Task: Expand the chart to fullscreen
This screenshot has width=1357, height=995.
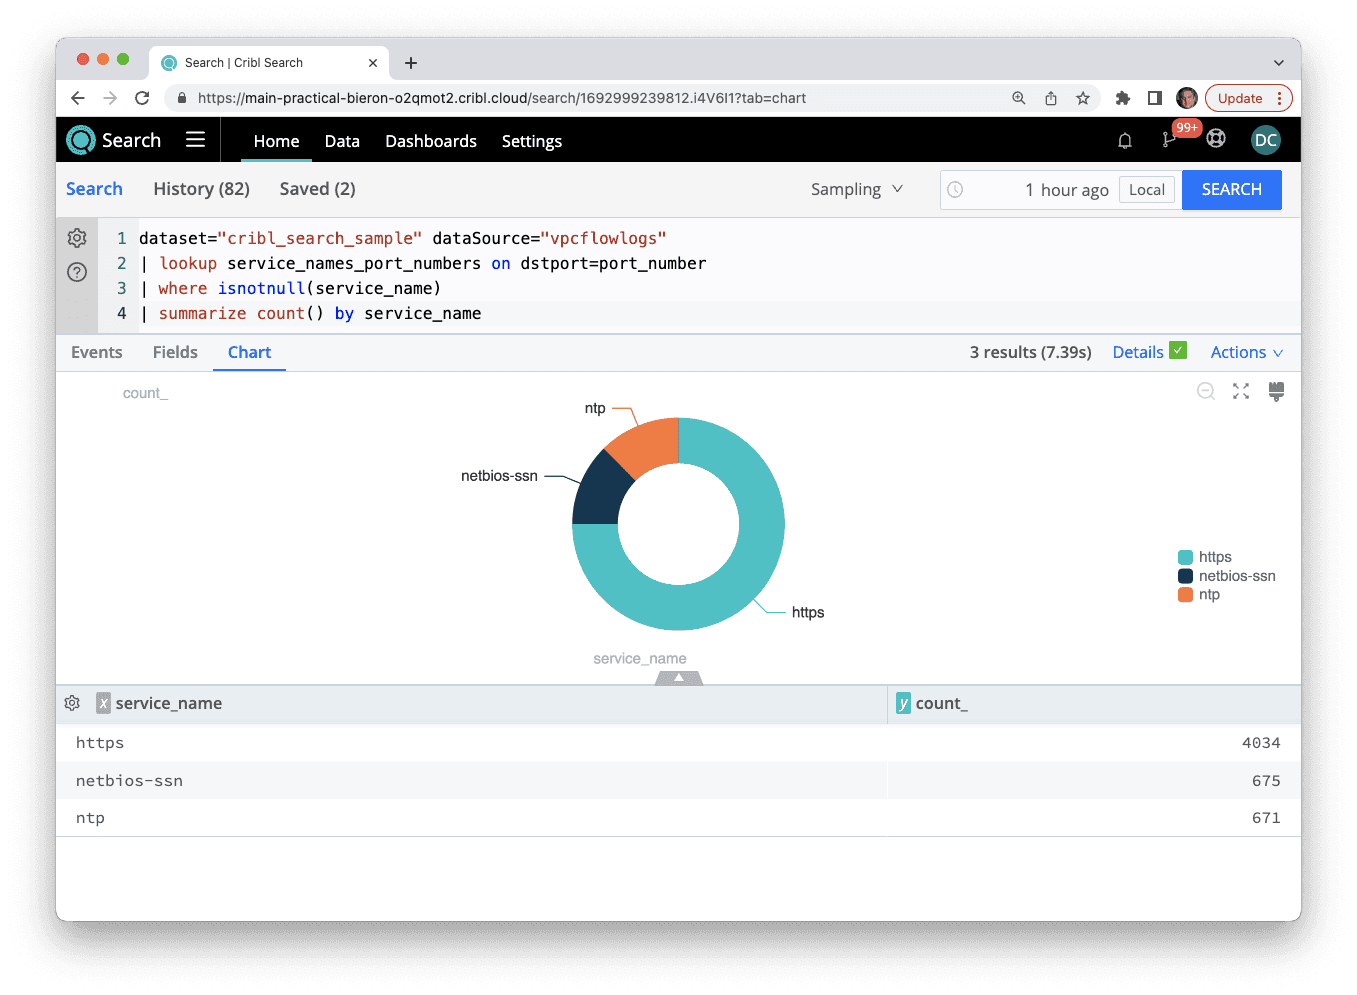Action: [x=1241, y=391]
